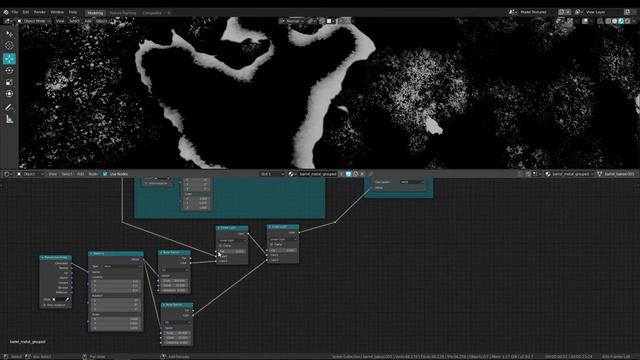Toggle From Instancer checkbox inside teal frame
Image resolution: width=640 pixels, height=360 pixels.
146,183
